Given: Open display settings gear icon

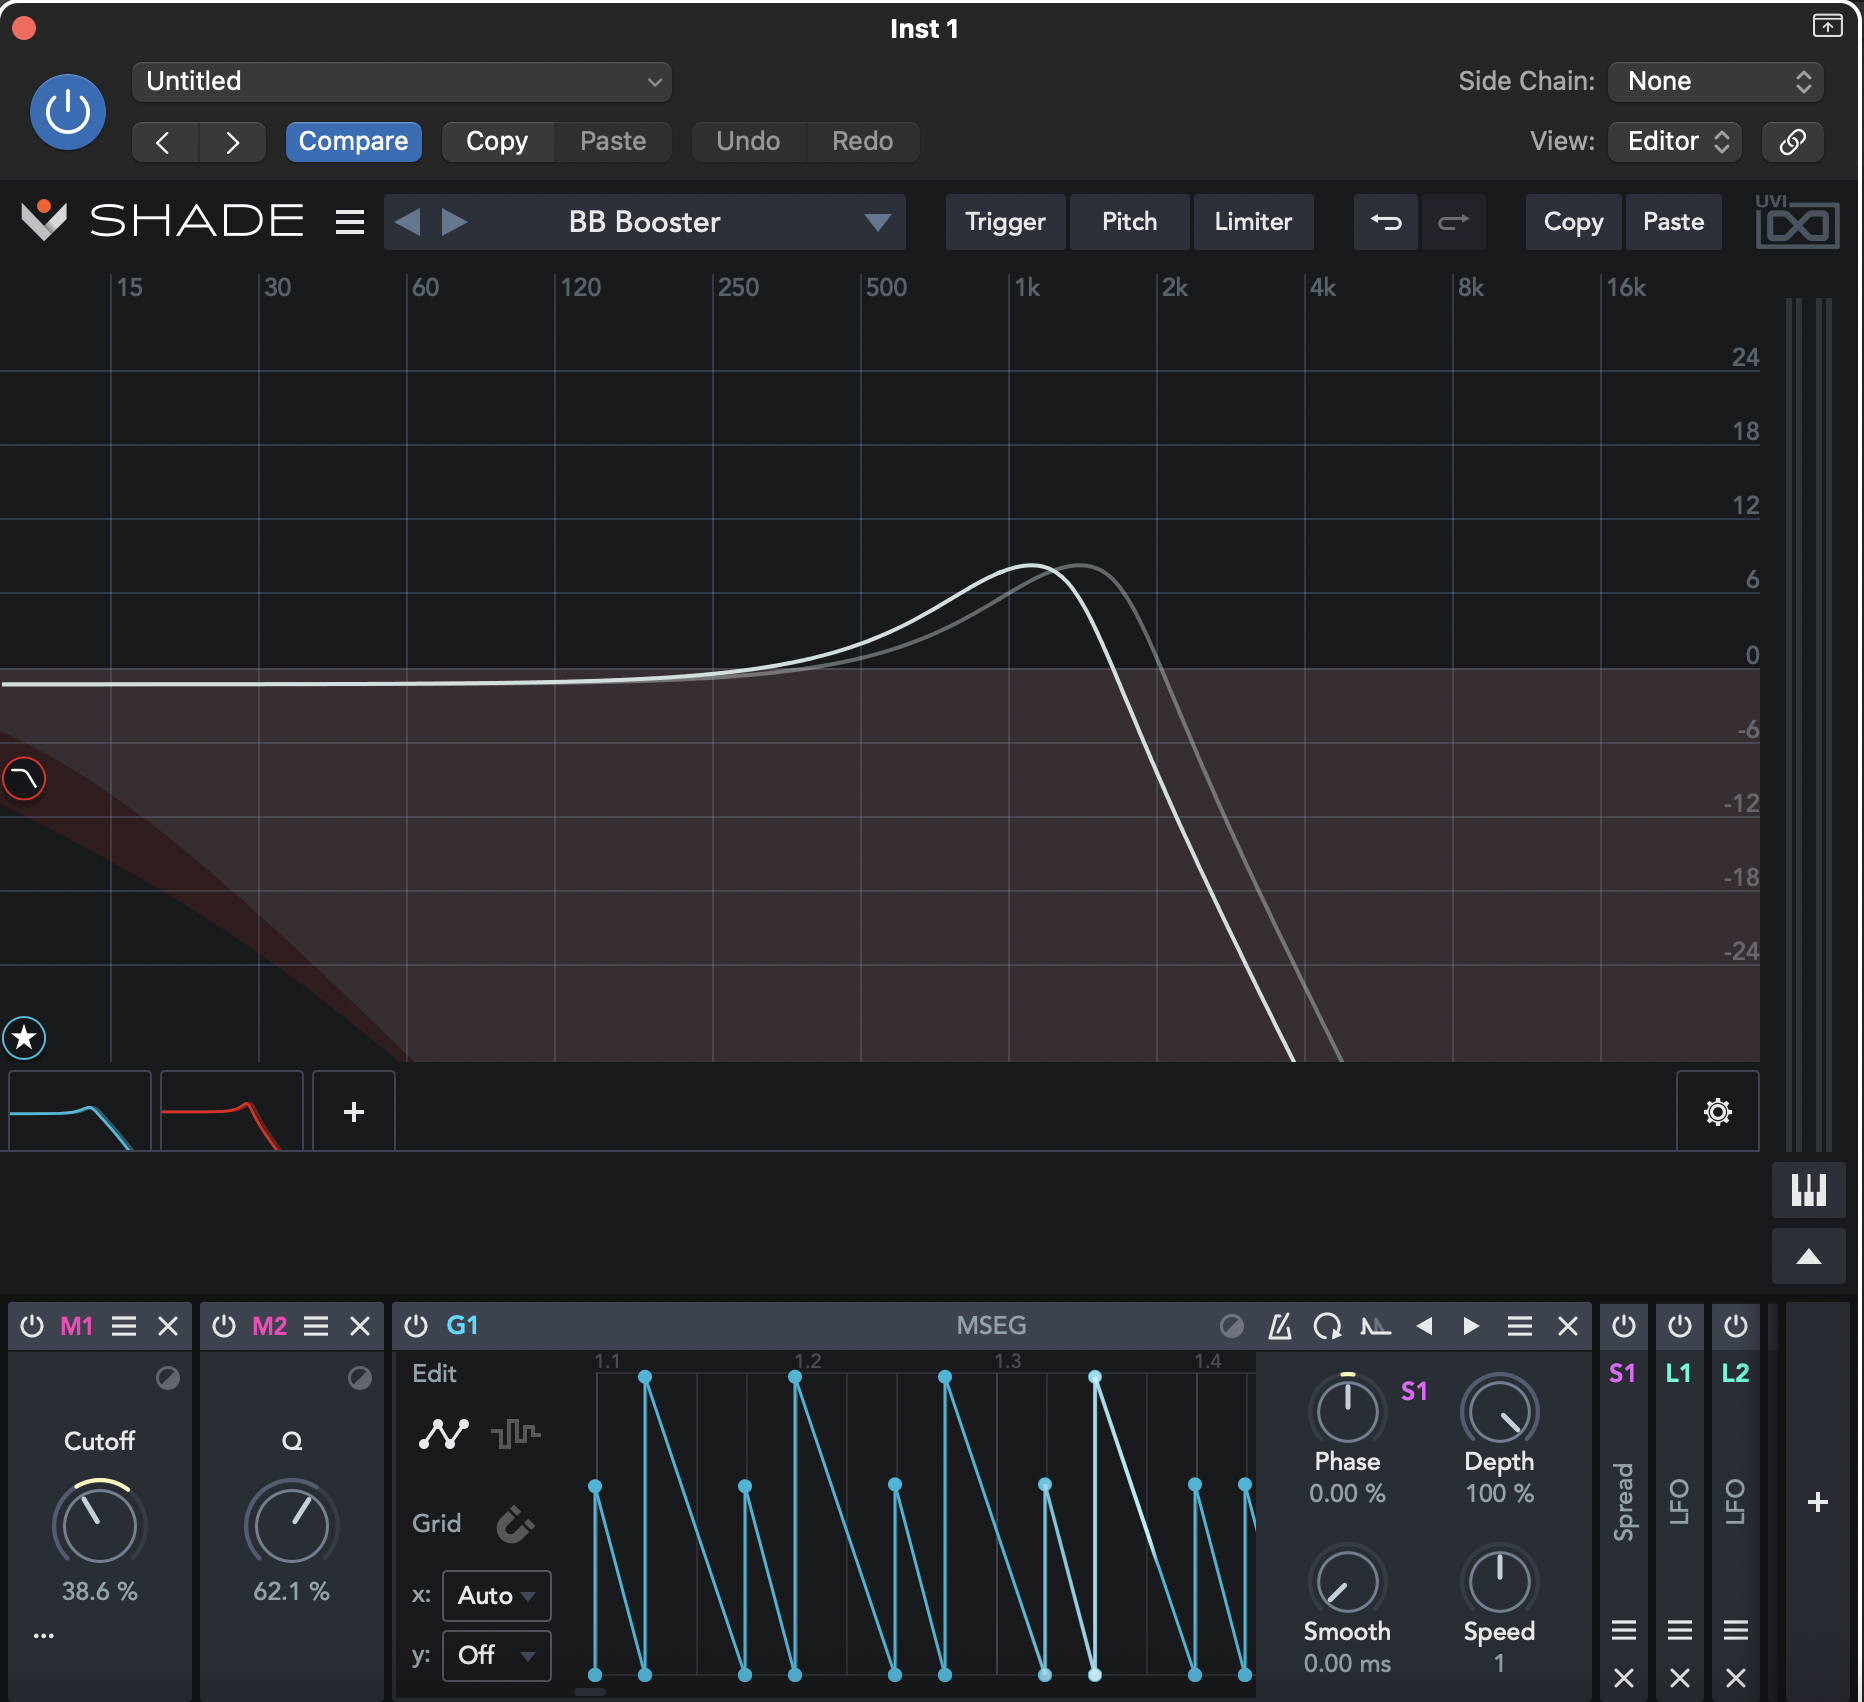Looking at the screenshot, I should click(1718, 1111).
